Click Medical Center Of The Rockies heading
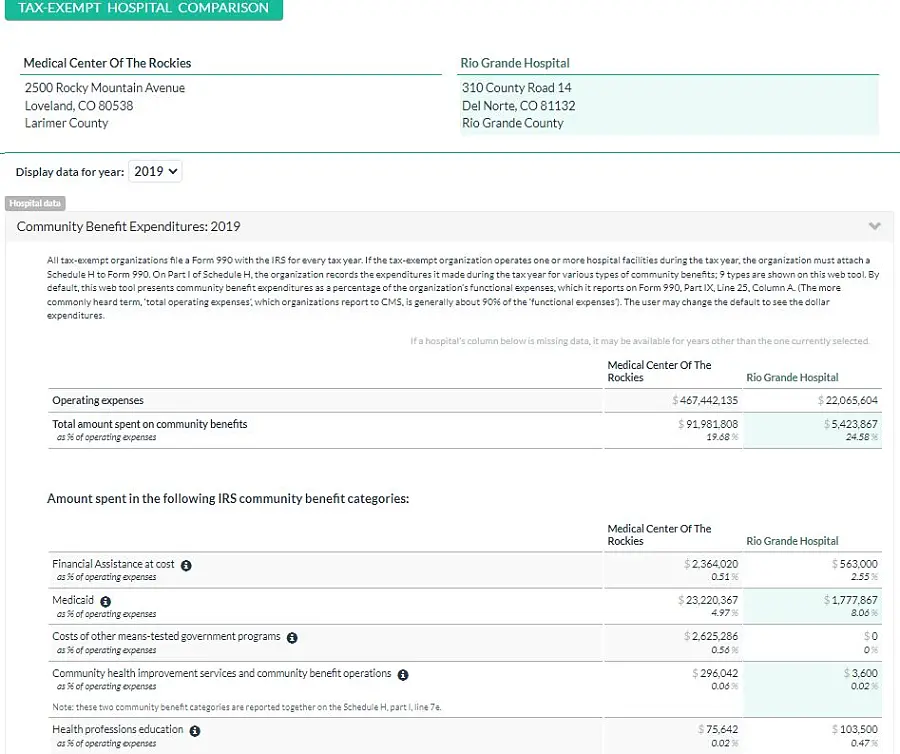Image resolution: width=900 pixels, height=754 pixels. (x=107, y=63)
